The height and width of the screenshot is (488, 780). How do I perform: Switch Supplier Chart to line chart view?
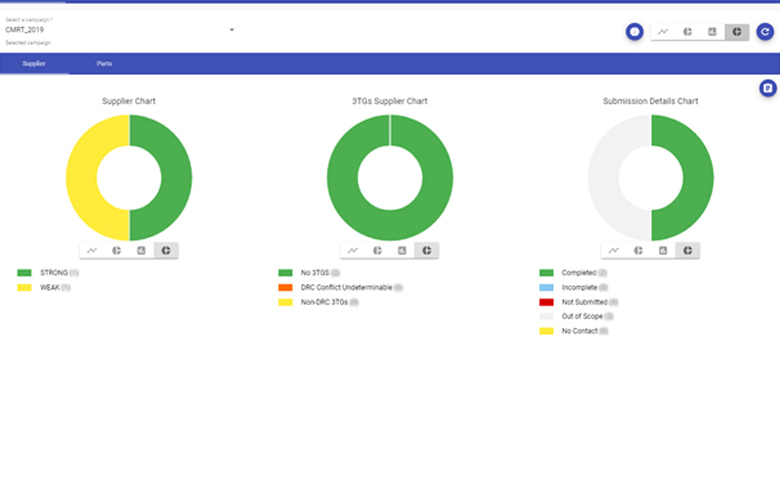[92, 250]
